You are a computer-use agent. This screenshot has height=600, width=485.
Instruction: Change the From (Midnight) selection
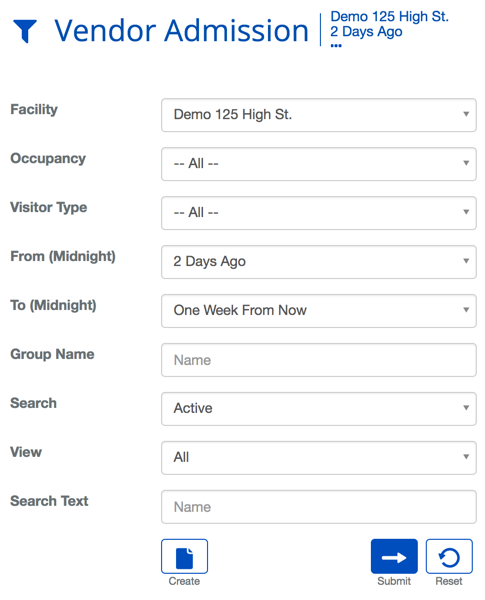point(318,262)
